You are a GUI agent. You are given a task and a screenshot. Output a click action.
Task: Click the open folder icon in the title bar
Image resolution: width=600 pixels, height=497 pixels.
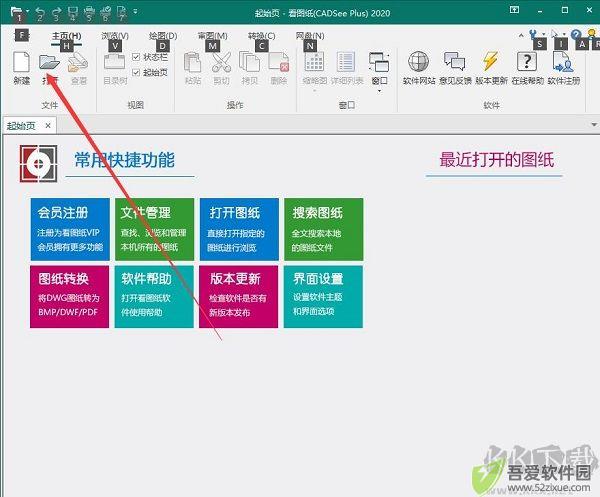coord(16,12)
